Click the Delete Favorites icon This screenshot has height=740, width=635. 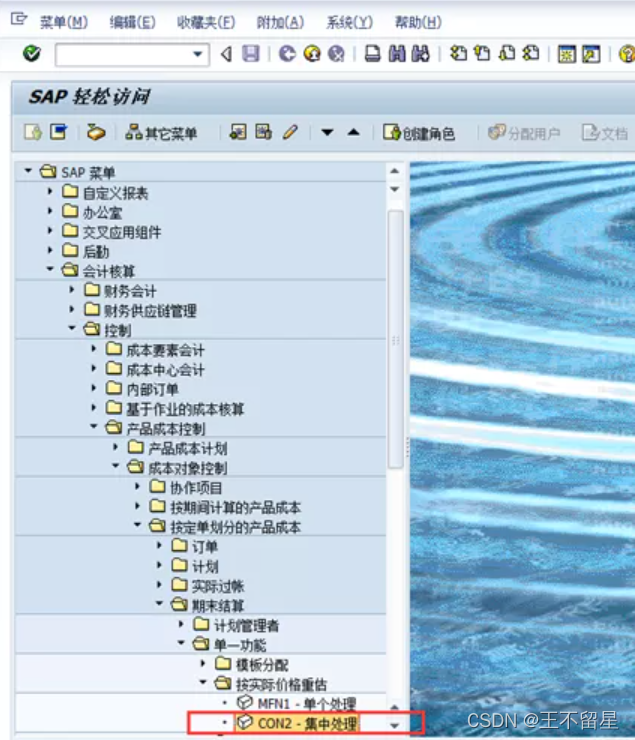click(x=263, y=132)
